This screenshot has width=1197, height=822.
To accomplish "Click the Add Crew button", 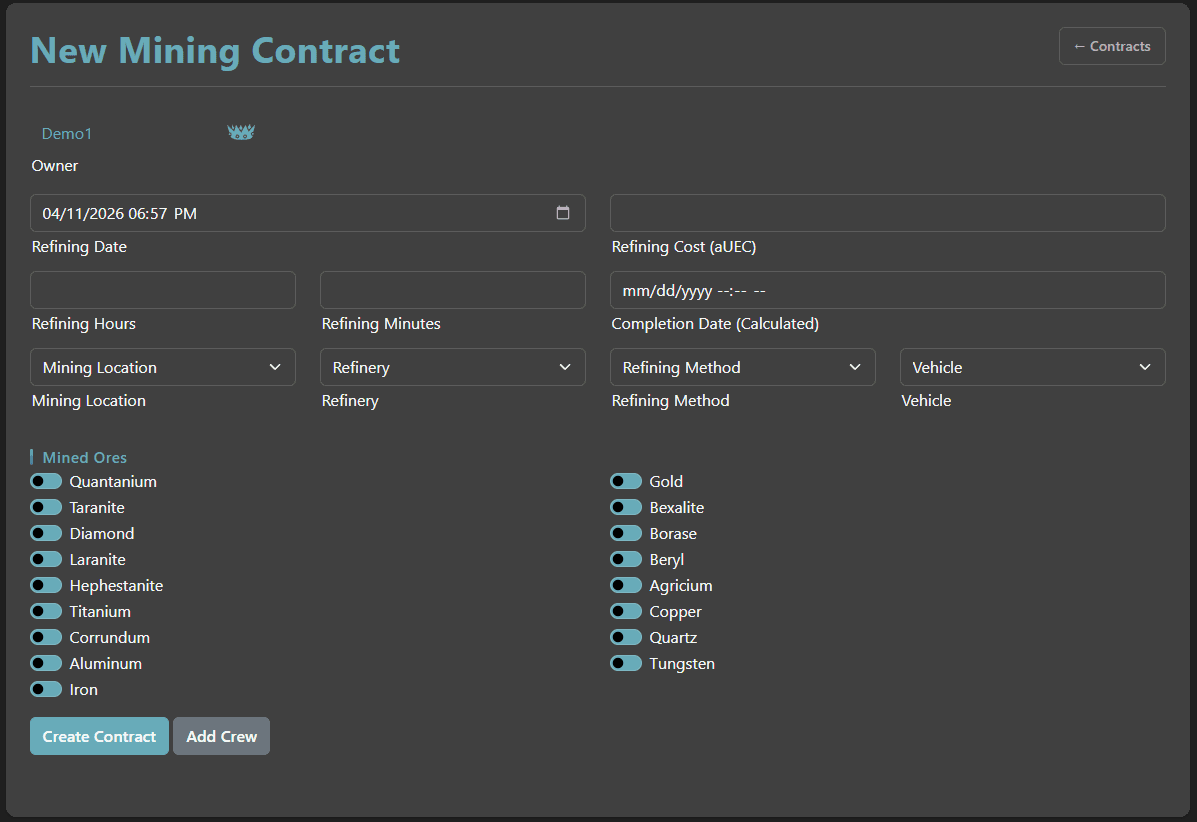I will (221, 736).
